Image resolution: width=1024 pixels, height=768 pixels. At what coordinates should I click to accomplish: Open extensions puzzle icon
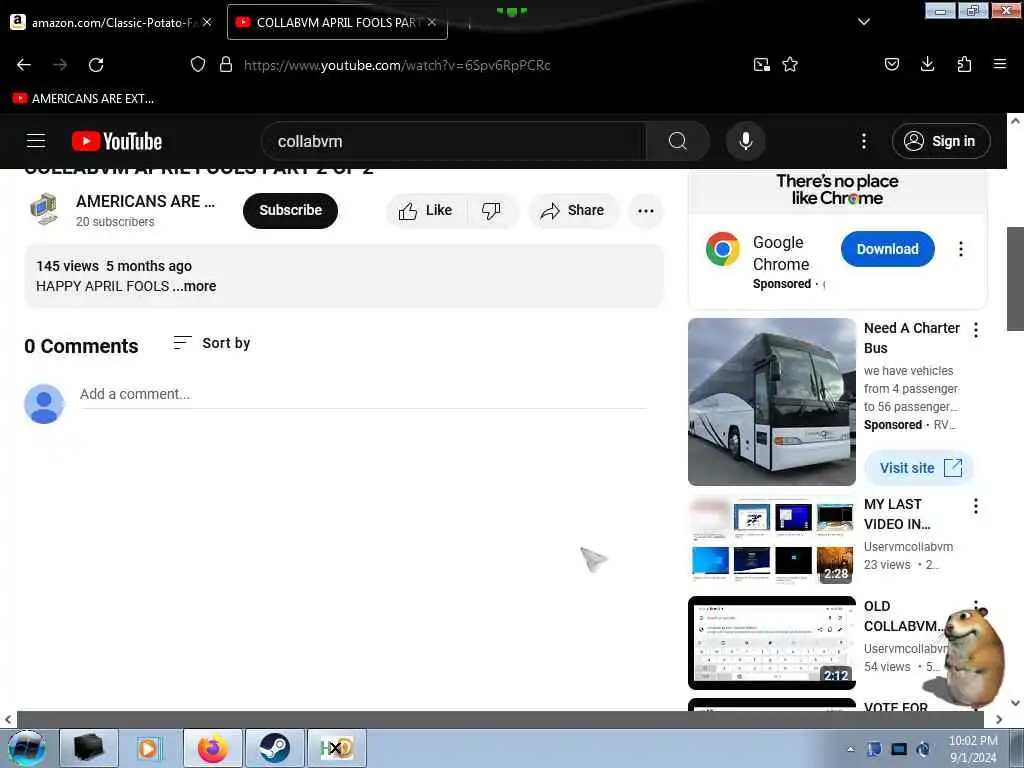[964, 64]
